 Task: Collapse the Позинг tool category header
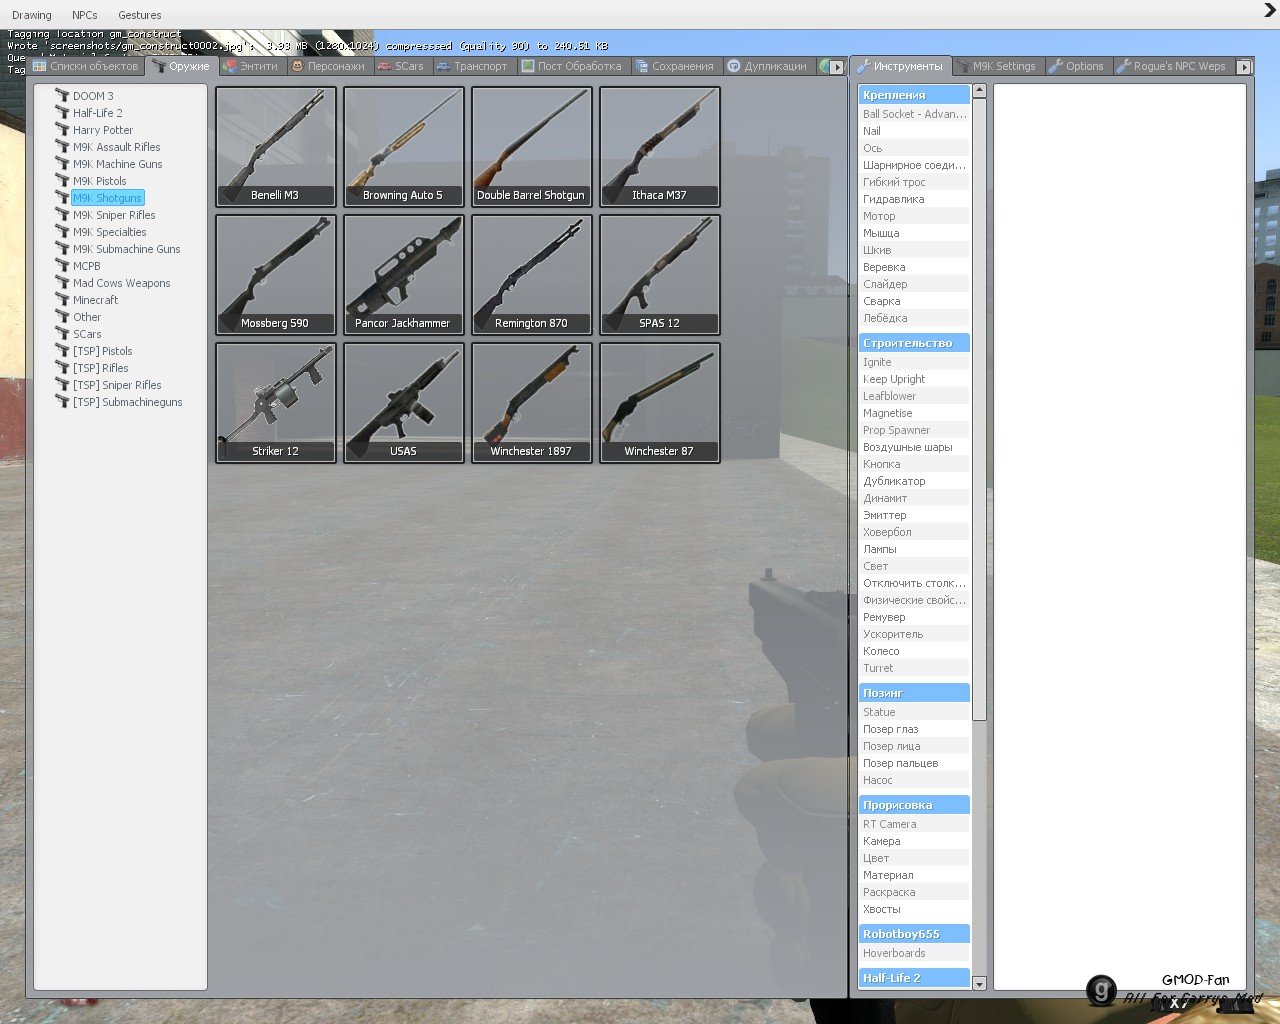(914, 693)
